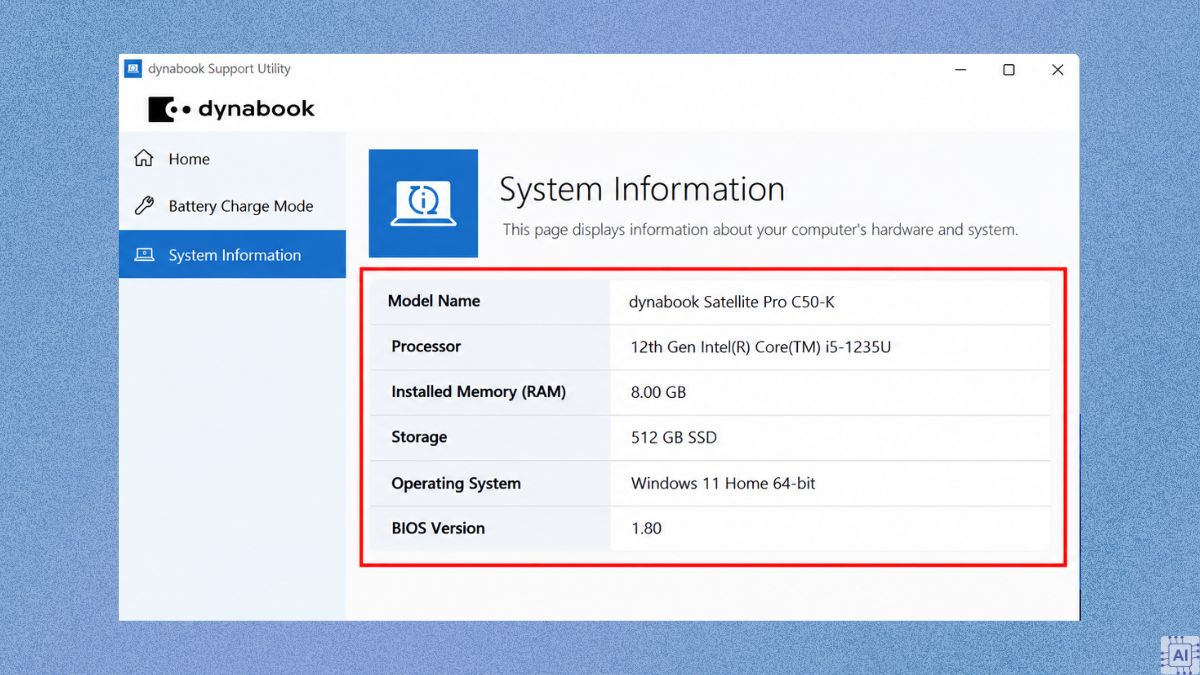Click the dynabook logo in header
Viewport: 1200px width, 675px height.
pyautogui.click(x=231, y=109)
